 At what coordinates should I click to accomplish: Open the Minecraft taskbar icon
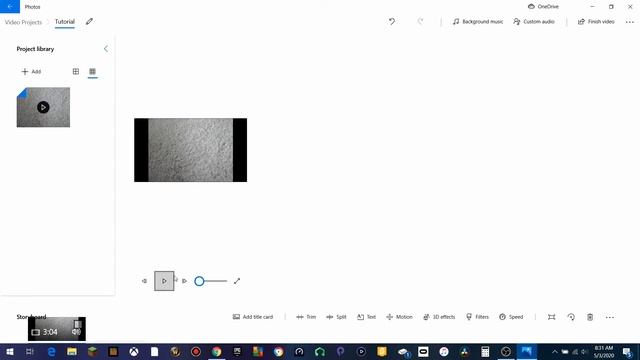click(93, 352)
